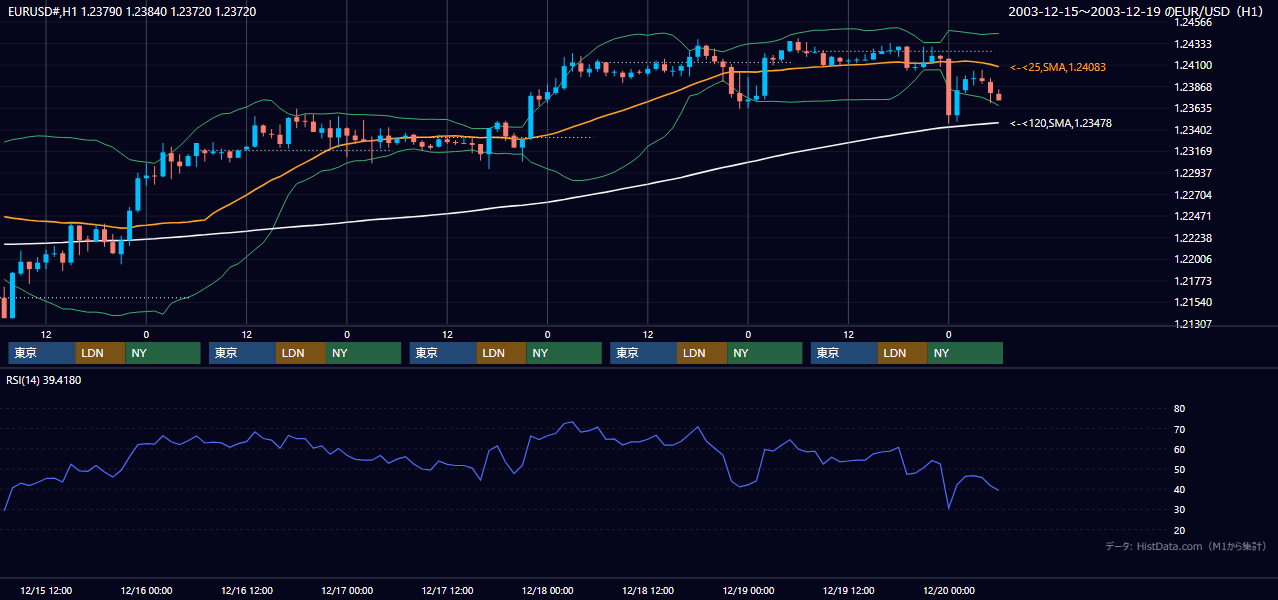Select the 120 SMA label reading 1.23478

pos(1062,123)
